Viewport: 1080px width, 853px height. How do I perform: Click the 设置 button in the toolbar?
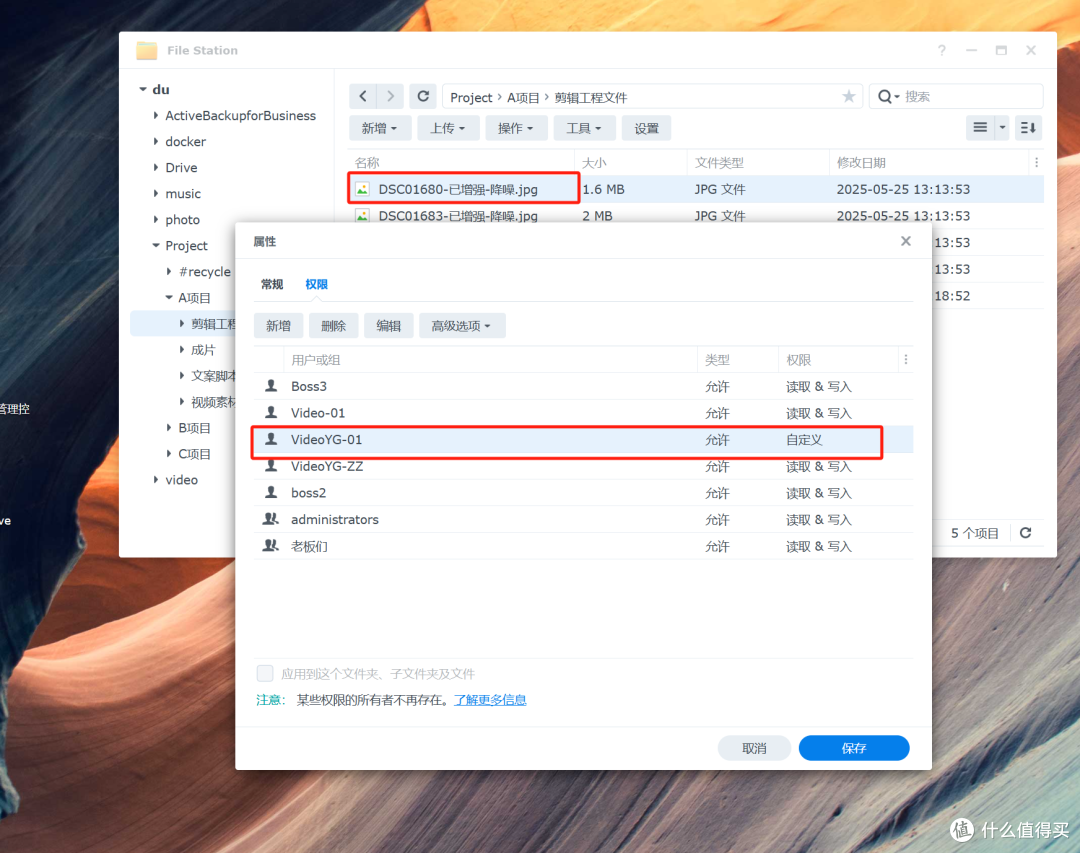(x=646, y=128)
